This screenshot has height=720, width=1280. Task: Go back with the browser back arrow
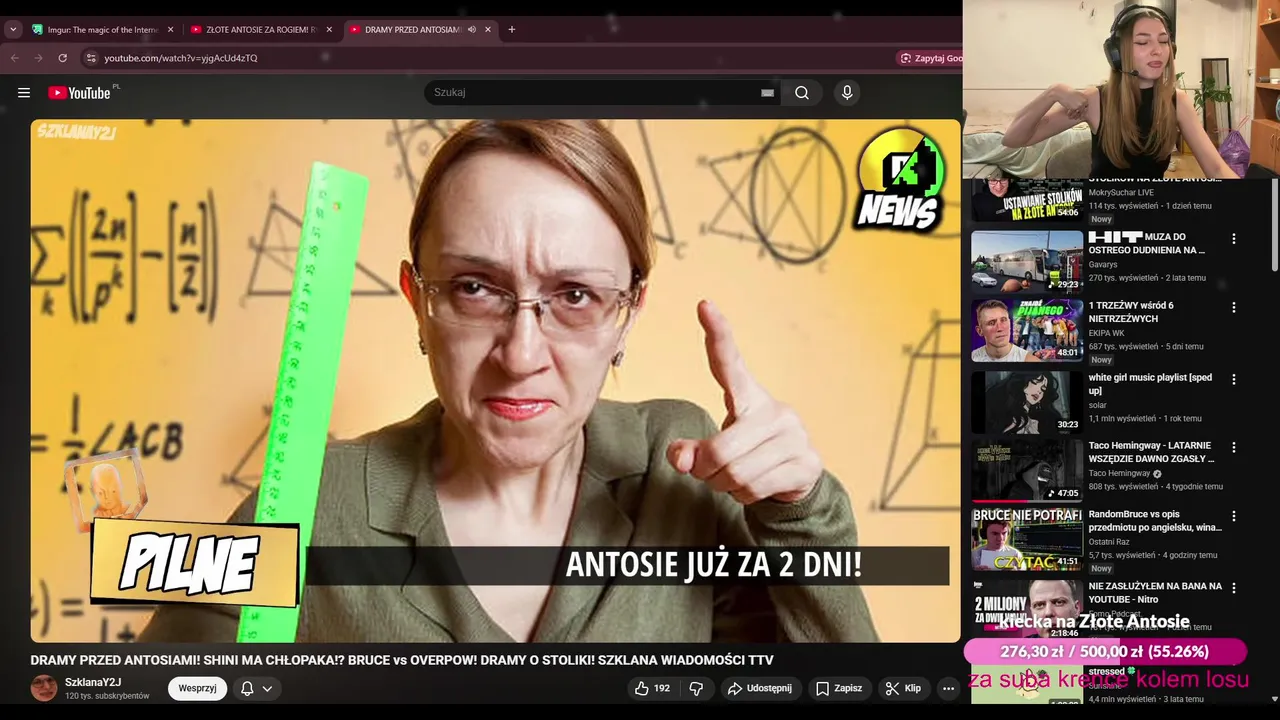point(14,58)
